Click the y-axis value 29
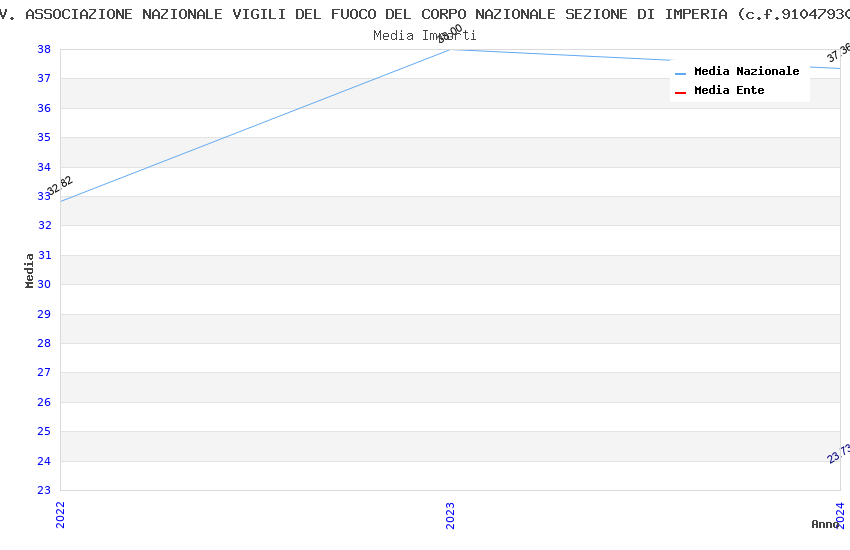Viewport: 850px width, 550px height. (44, 314)
